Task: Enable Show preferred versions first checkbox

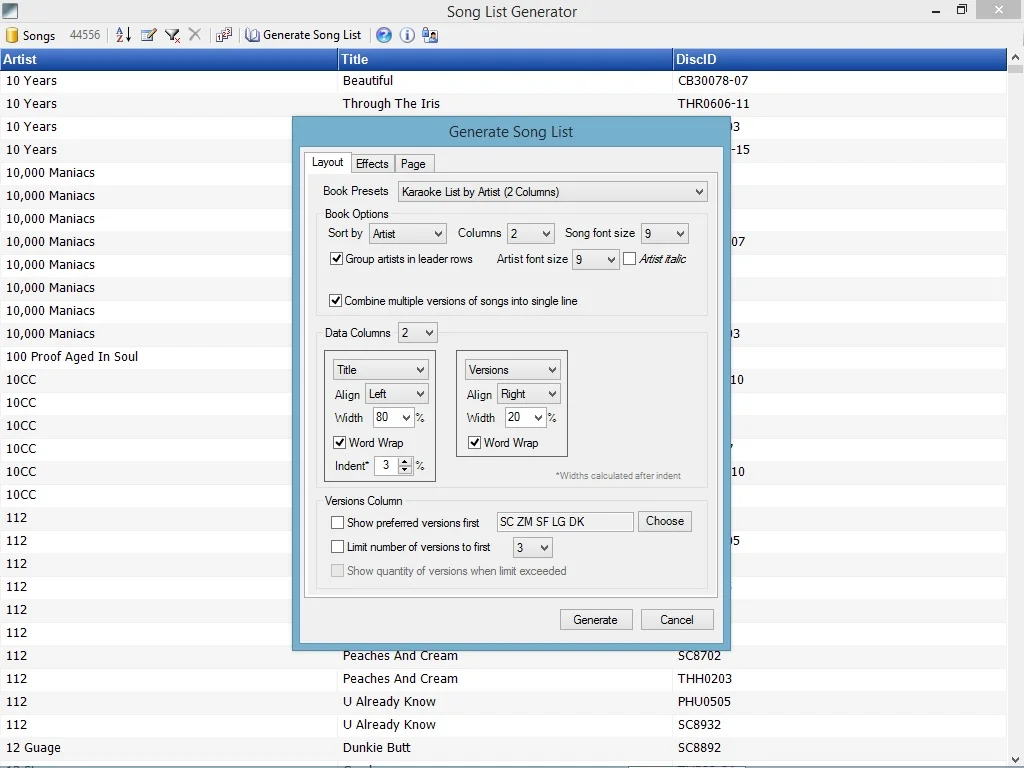Action: [338, 522]
